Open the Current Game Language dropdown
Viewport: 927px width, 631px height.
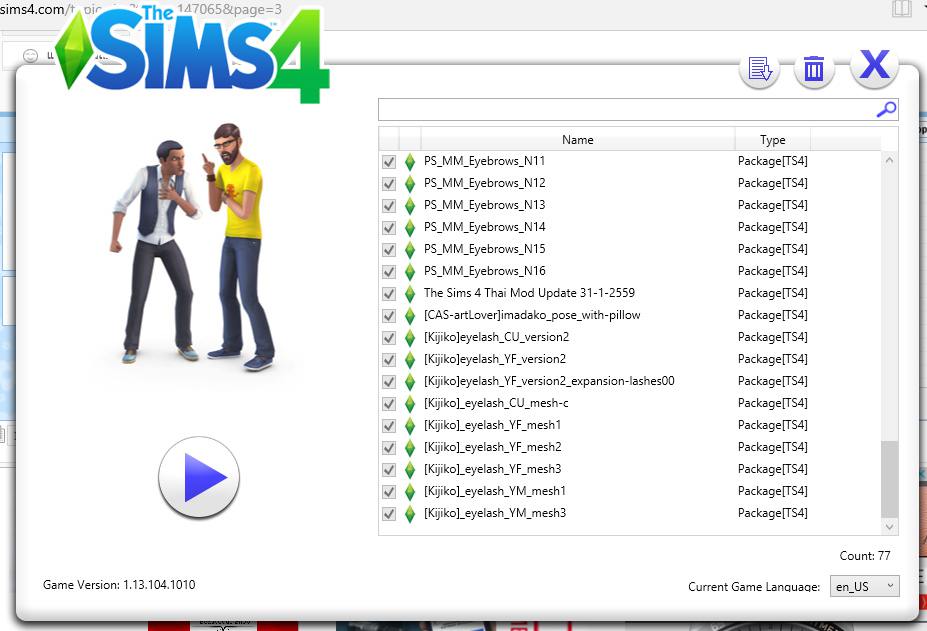(x=864, y=586)
